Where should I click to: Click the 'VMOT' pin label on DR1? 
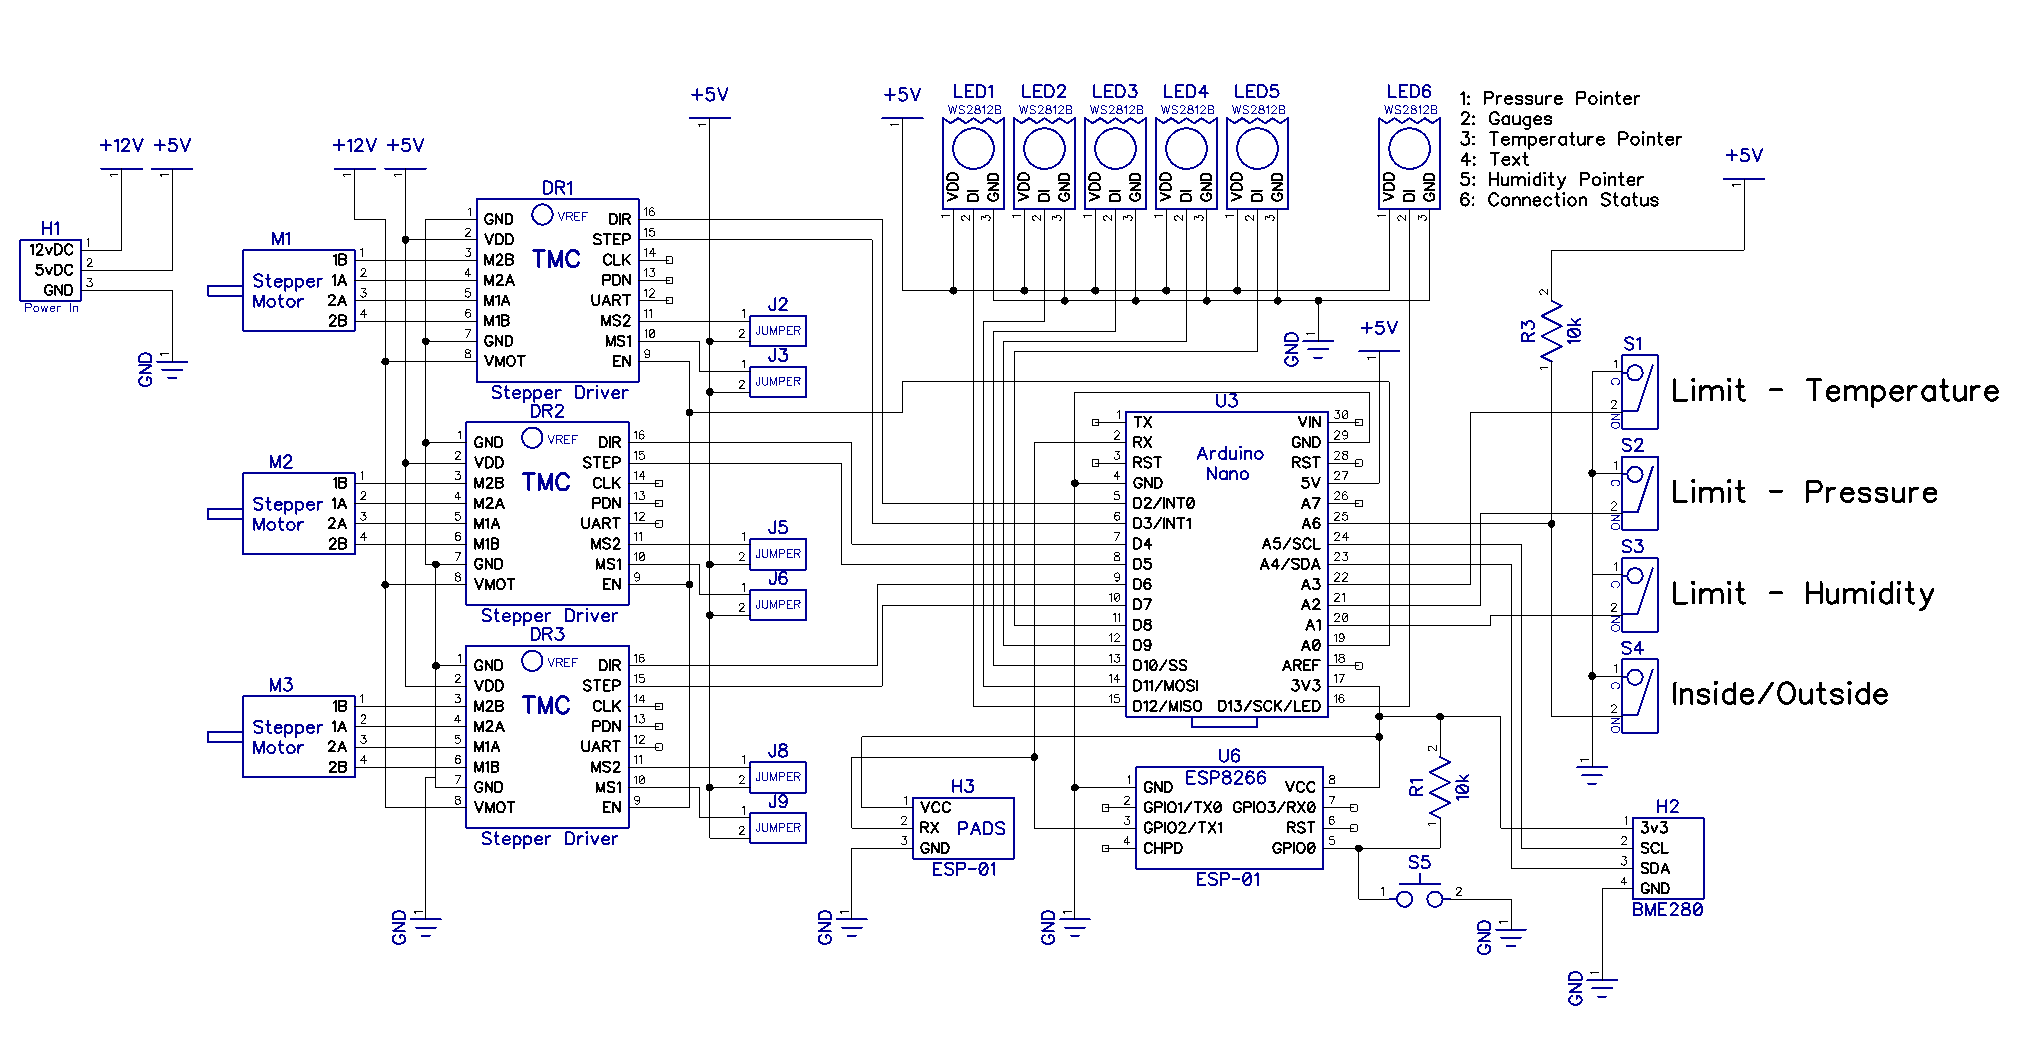pos(504,361)
